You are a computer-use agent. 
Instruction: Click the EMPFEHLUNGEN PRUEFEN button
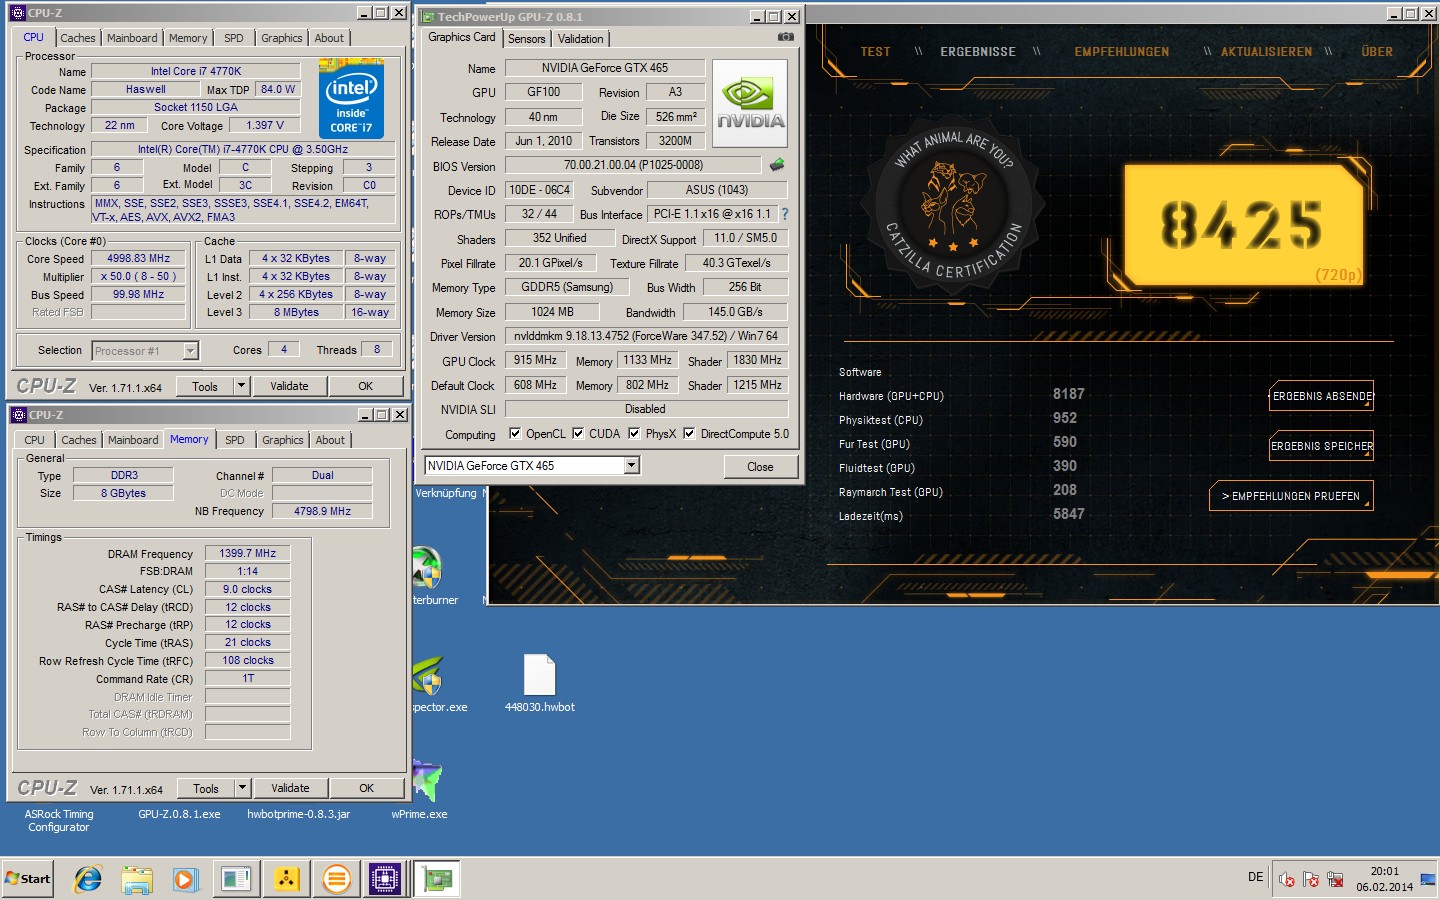[x=1291, y=496]
